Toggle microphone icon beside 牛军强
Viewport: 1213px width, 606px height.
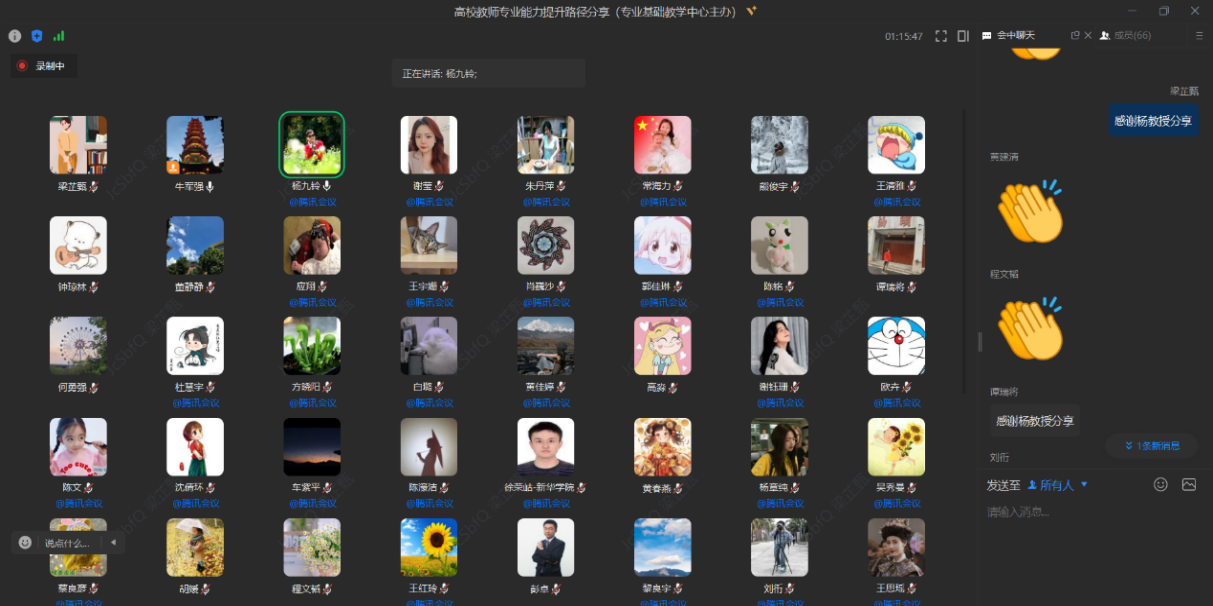tap(210, 186)
